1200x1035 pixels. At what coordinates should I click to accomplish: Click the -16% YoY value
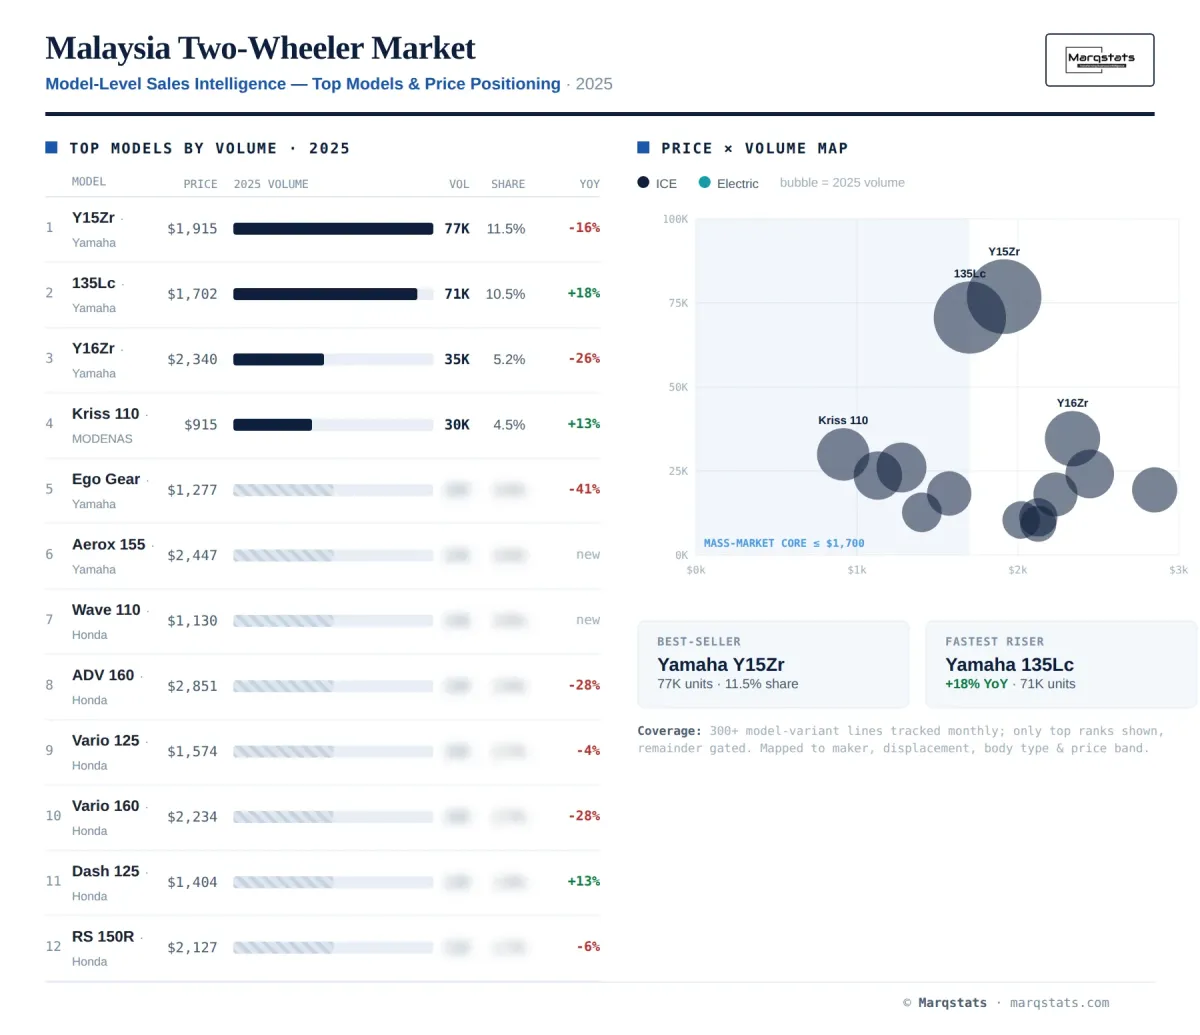[584, 228]
